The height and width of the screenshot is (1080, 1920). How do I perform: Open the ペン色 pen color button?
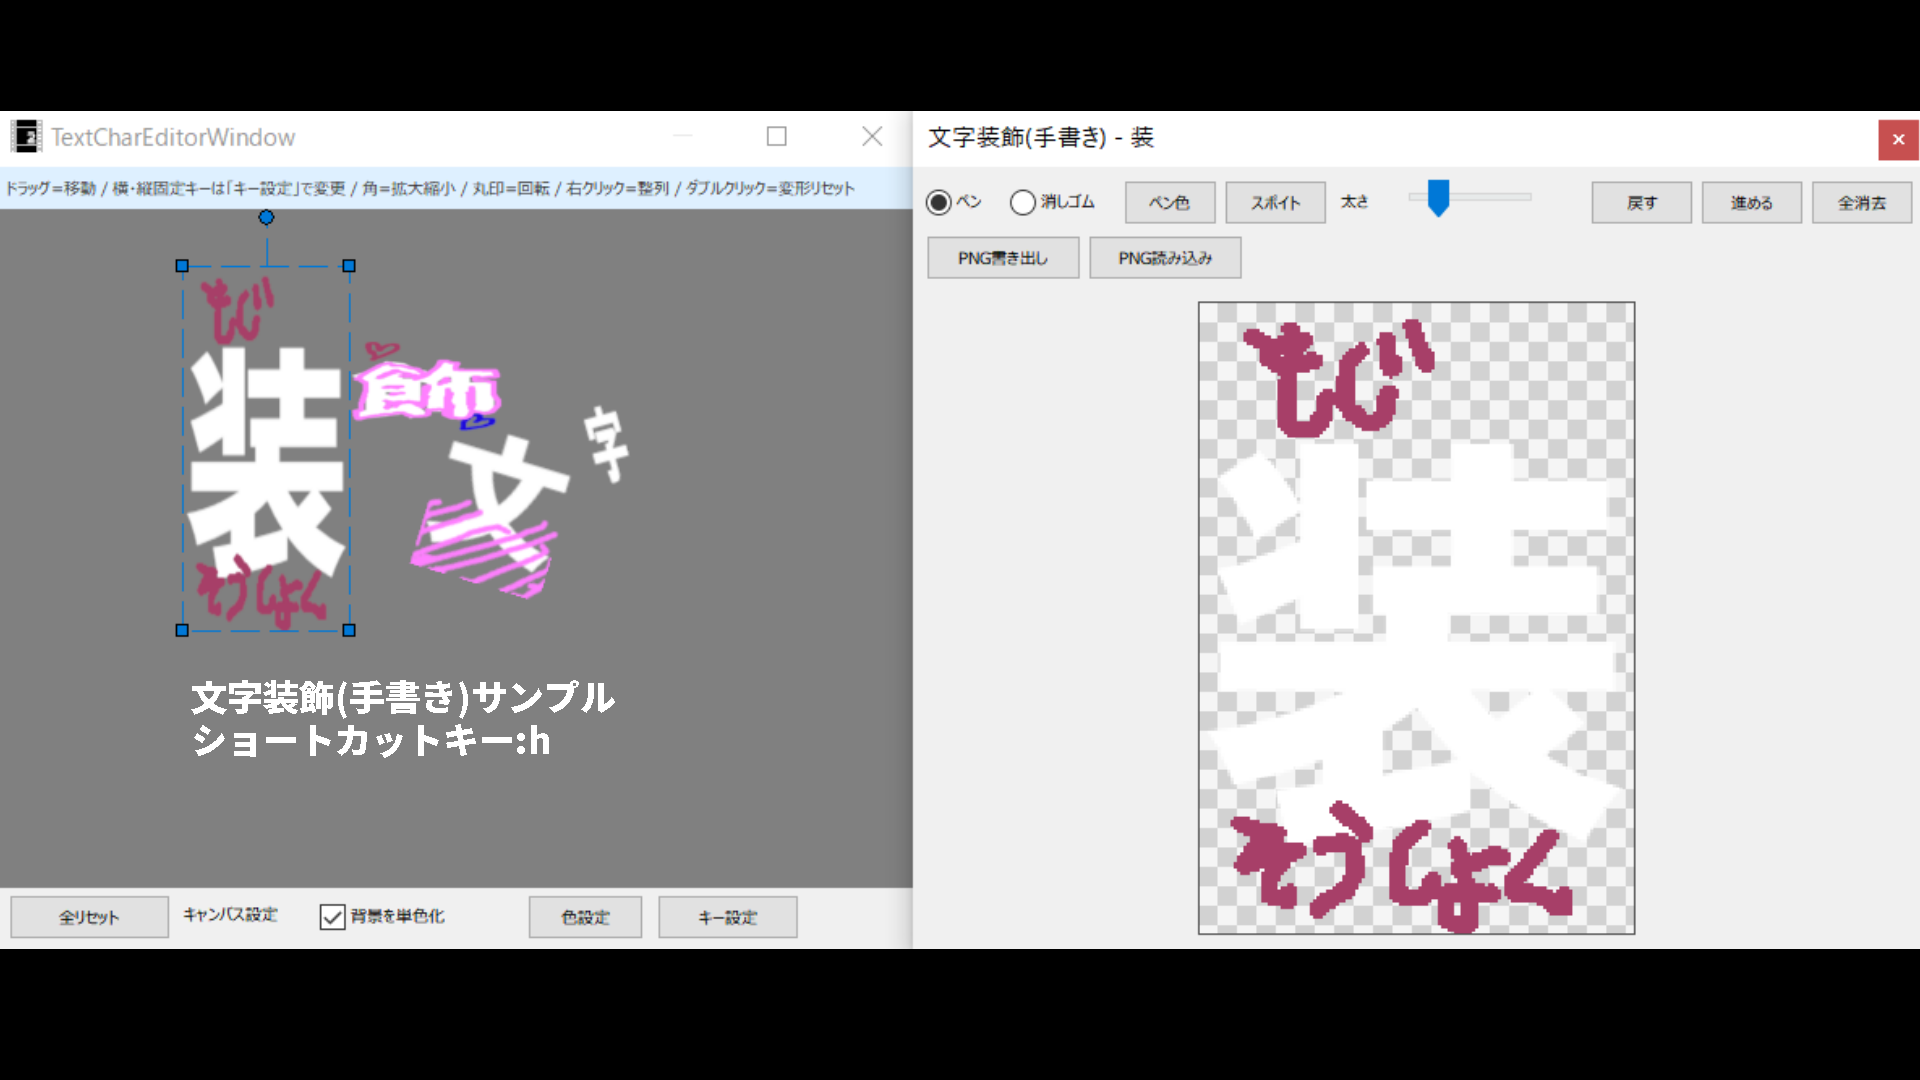(x=1170, y=202)
